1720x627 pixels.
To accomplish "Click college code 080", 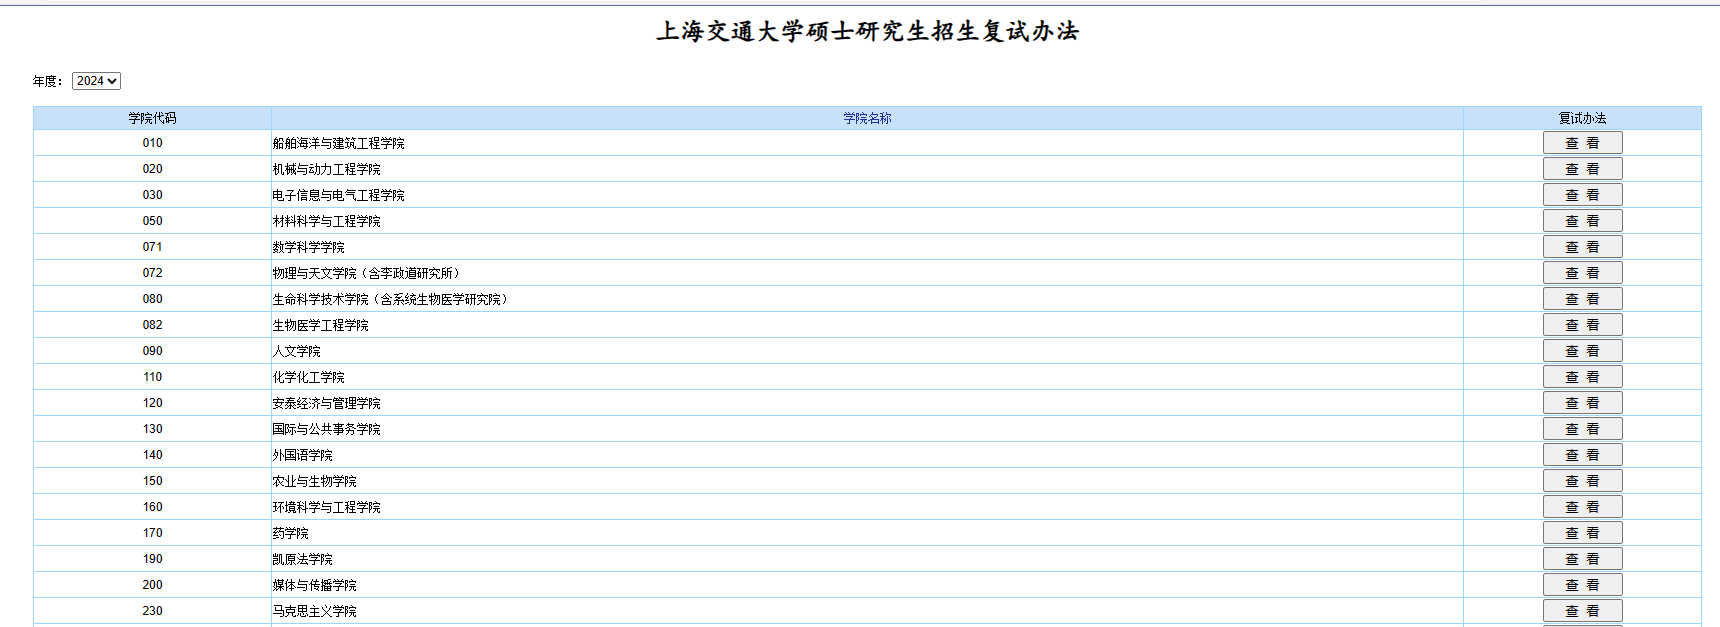I will (x=152, y=299).
